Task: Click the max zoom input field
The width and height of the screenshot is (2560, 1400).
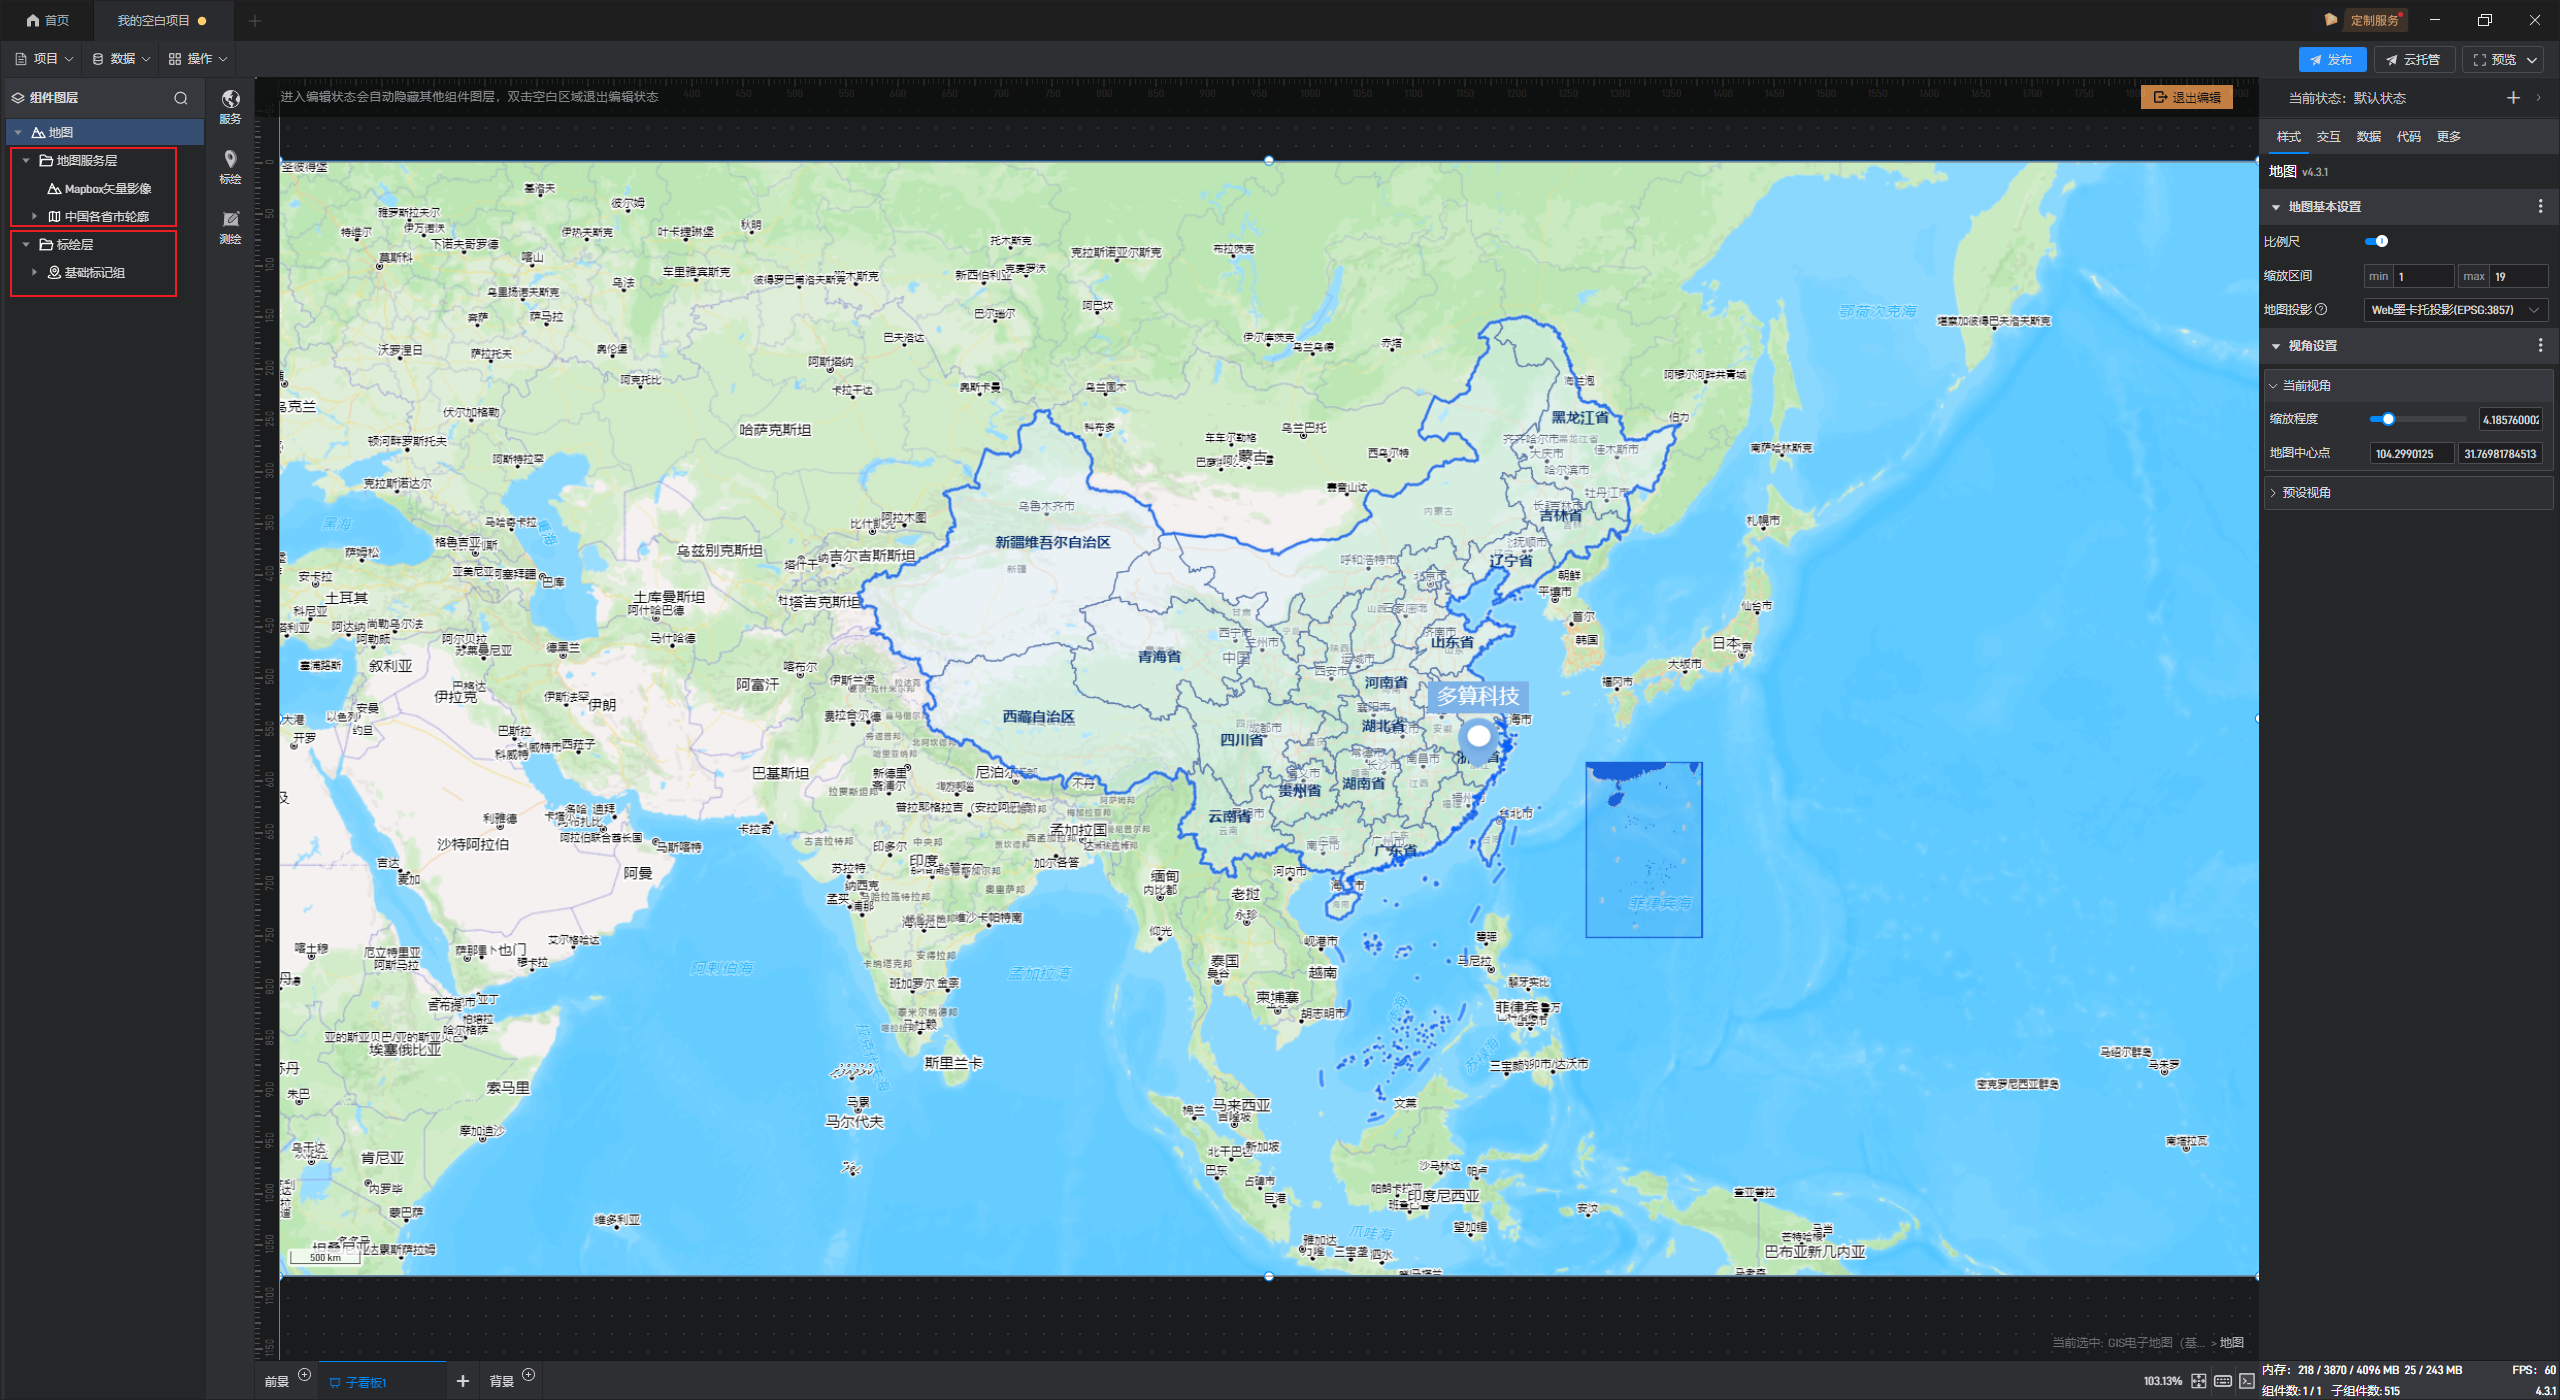Action: click(x=2517, y=277)
